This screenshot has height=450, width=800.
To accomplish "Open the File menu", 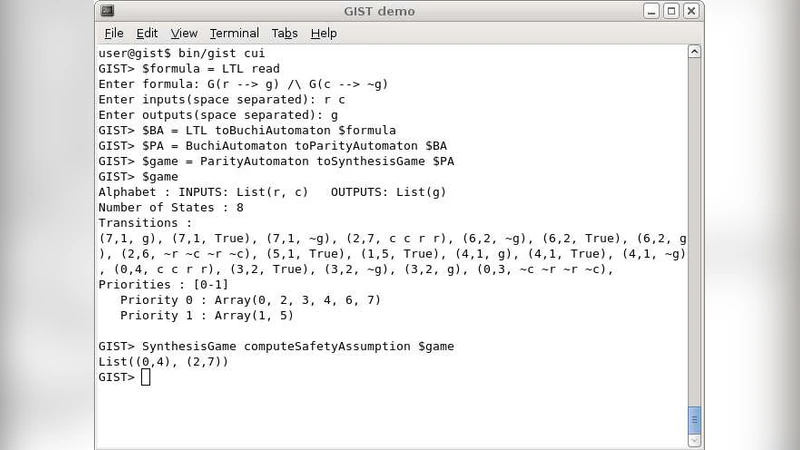I will pyautogui.click(x=113, y=33).
